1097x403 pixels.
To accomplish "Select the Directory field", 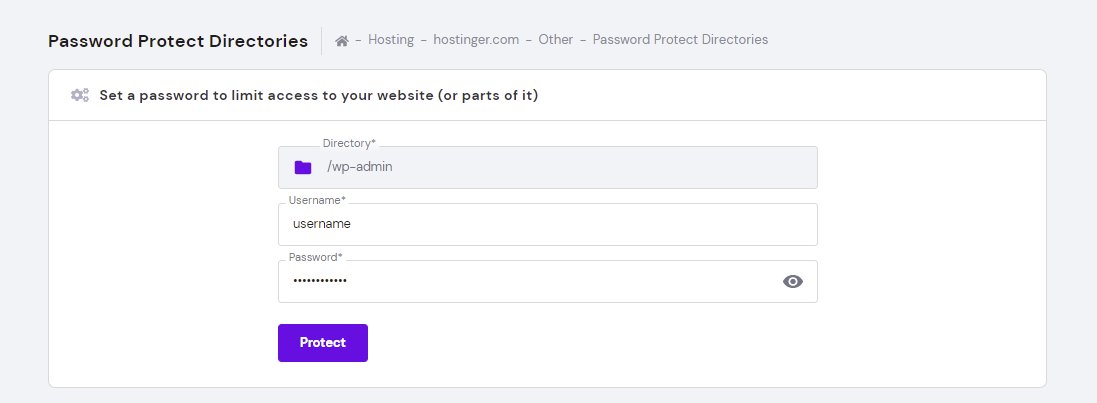I will click(547, 167).
